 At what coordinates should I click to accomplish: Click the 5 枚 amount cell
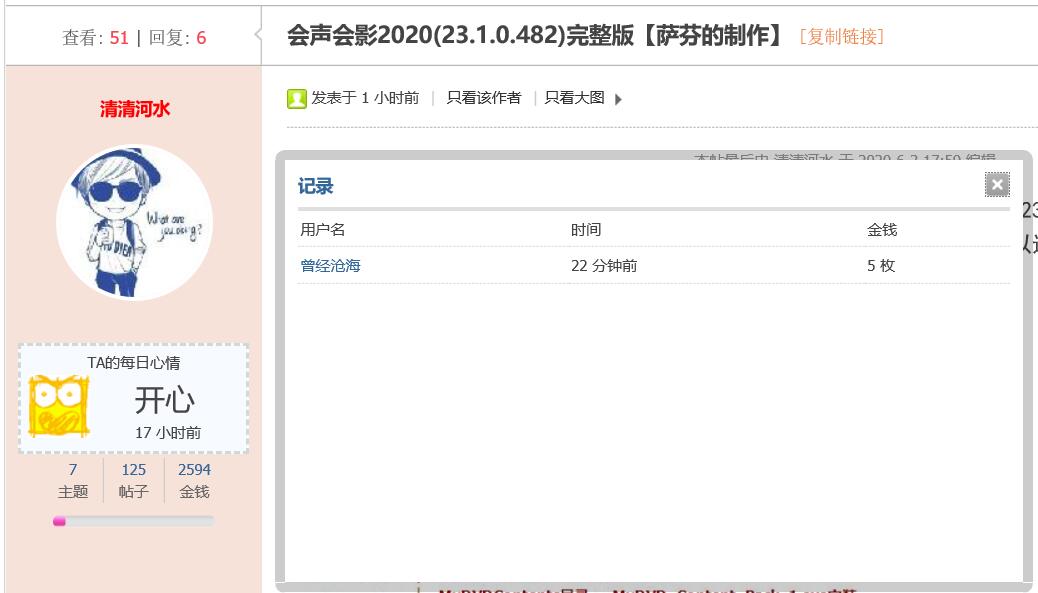(881, 265)
